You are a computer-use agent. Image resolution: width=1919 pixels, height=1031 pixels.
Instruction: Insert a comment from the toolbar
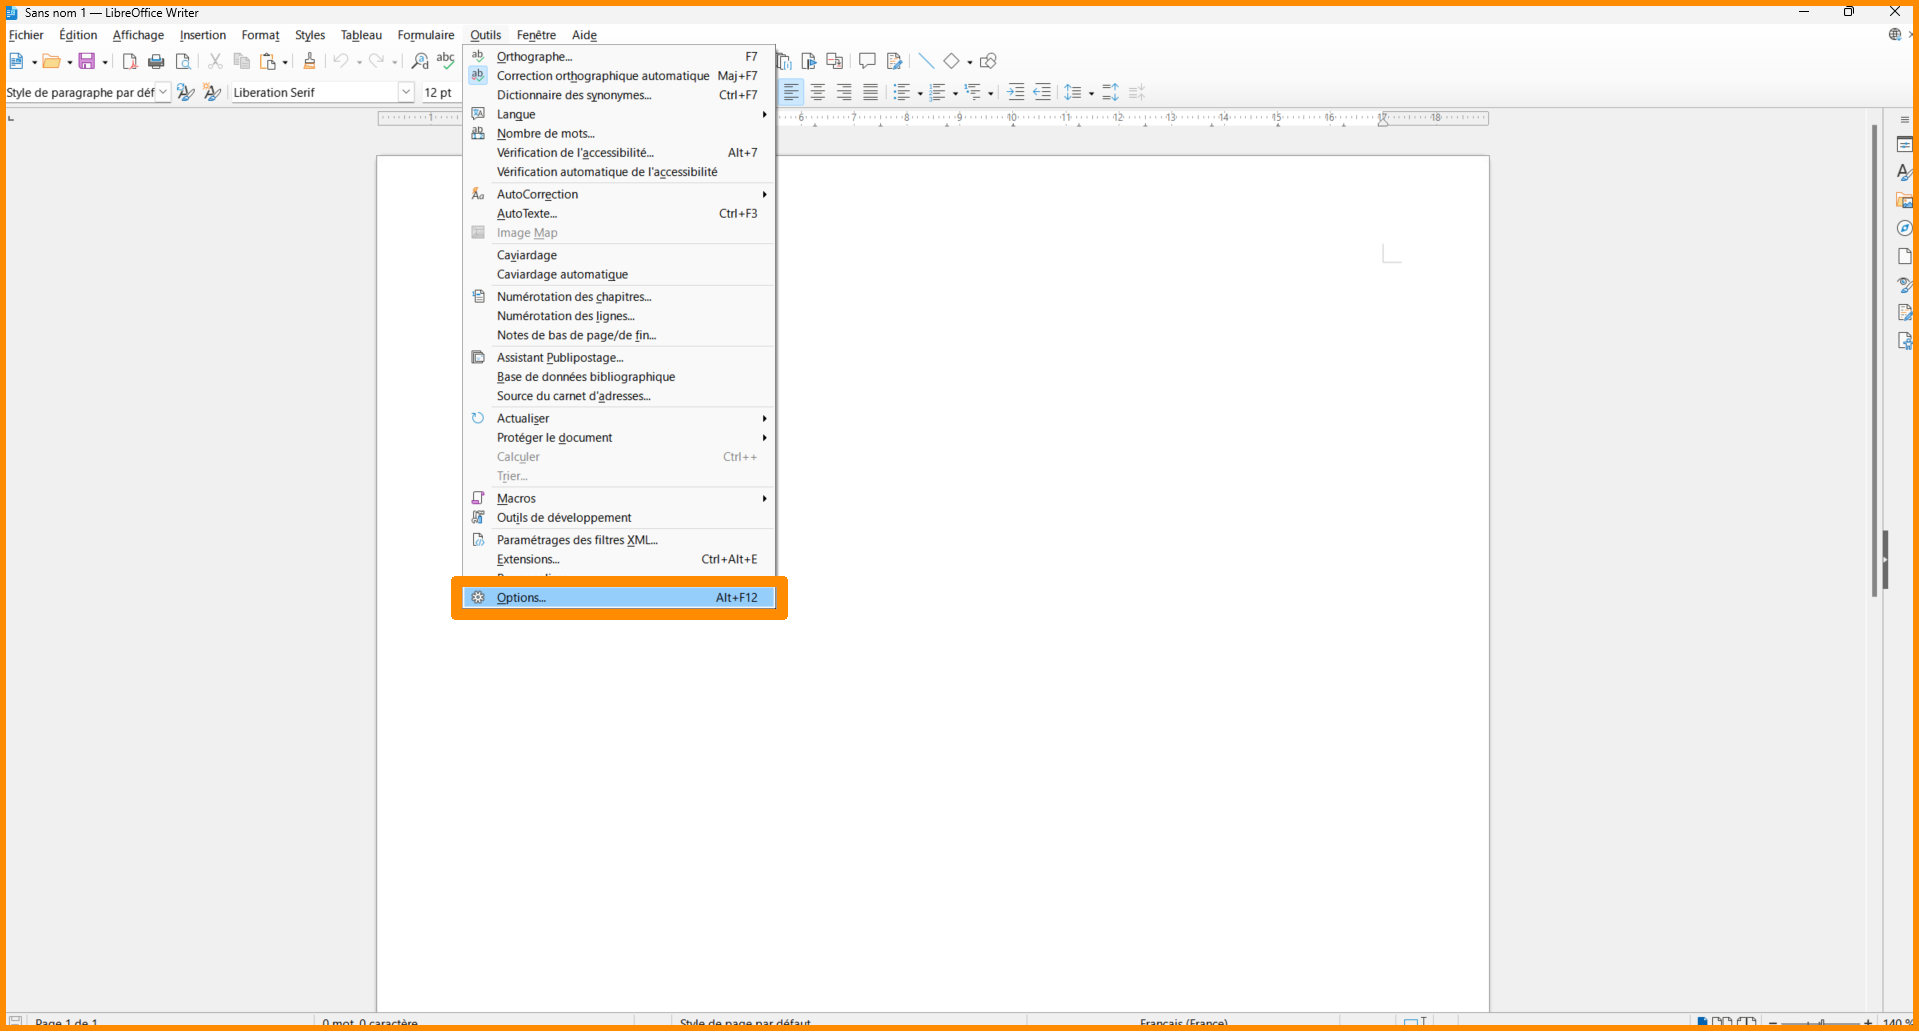(867, 61)
